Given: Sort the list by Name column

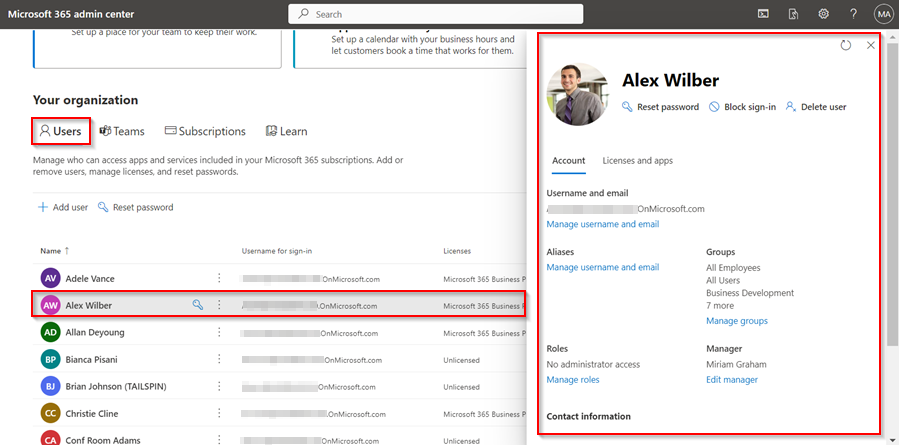Looking at the screenshot, I should pos(54,251).
